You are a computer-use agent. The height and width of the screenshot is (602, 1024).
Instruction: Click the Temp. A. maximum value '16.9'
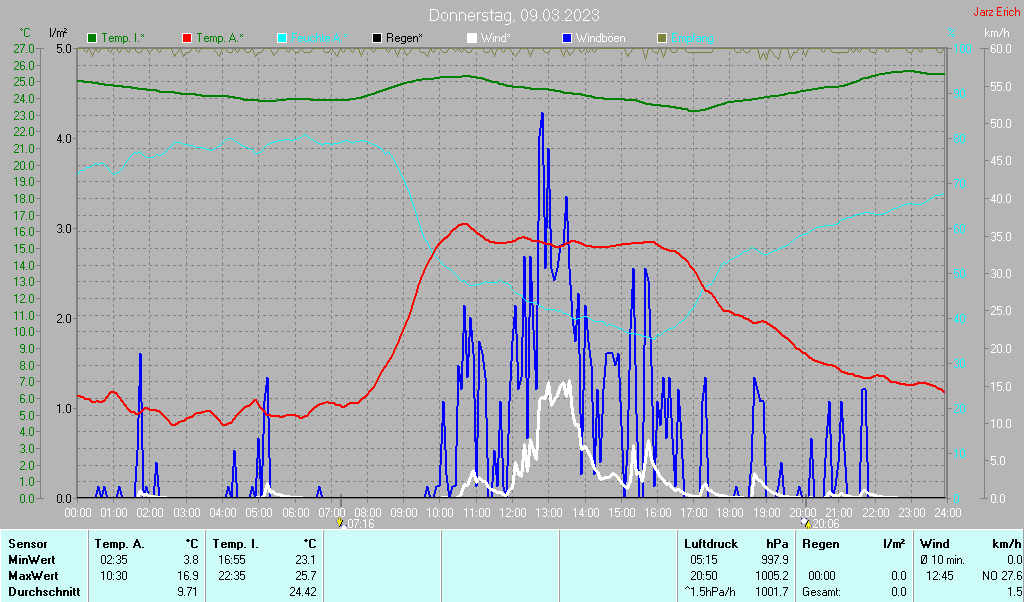pos(188,577)
